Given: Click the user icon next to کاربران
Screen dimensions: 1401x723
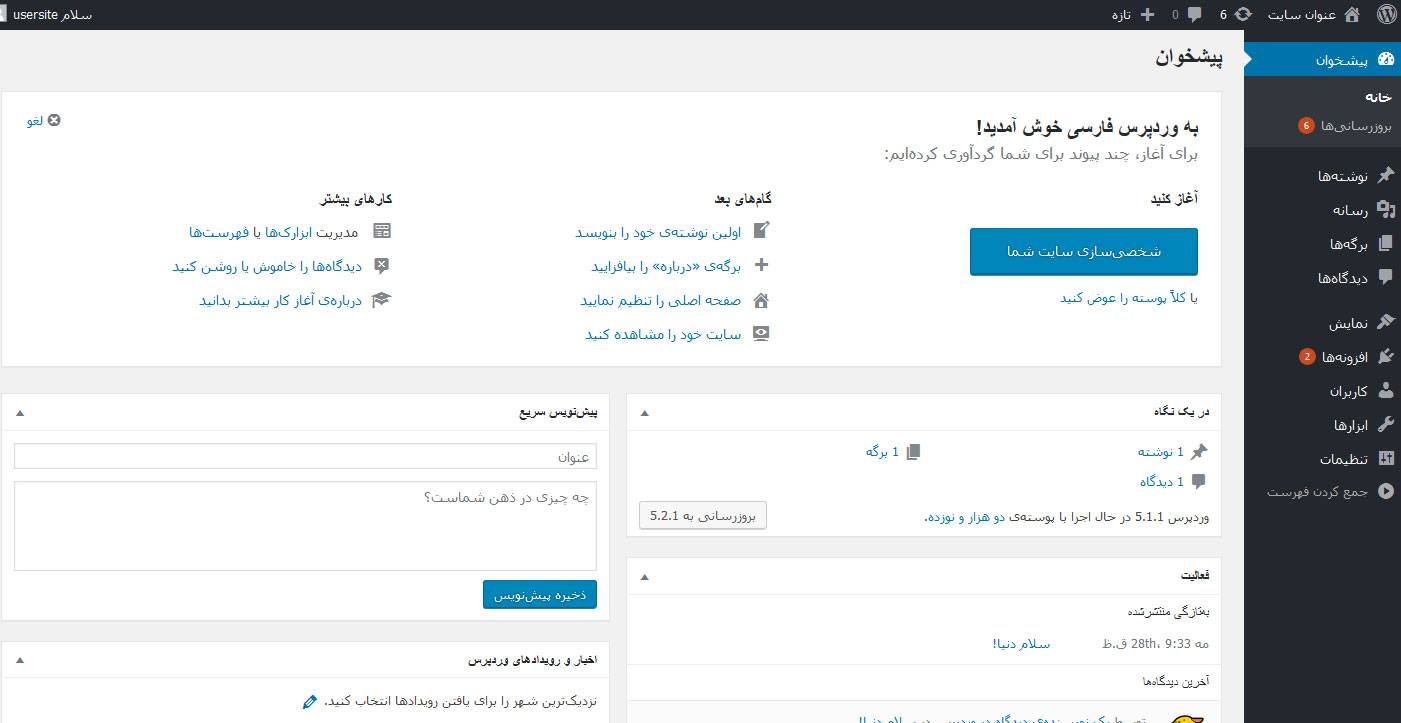Looking at the screenshot, I should pyautogui.click(x=1385, y=391).
